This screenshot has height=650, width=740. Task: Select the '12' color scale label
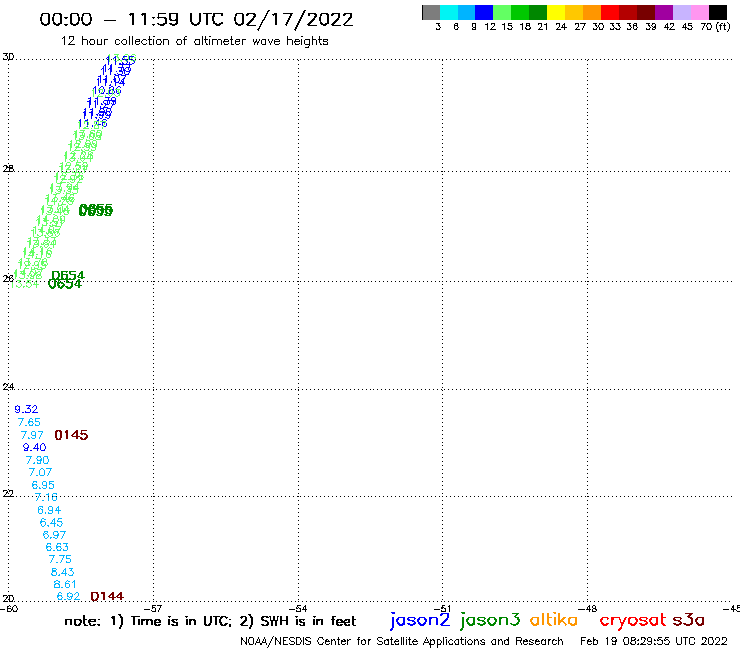click(x=490, y=26)
